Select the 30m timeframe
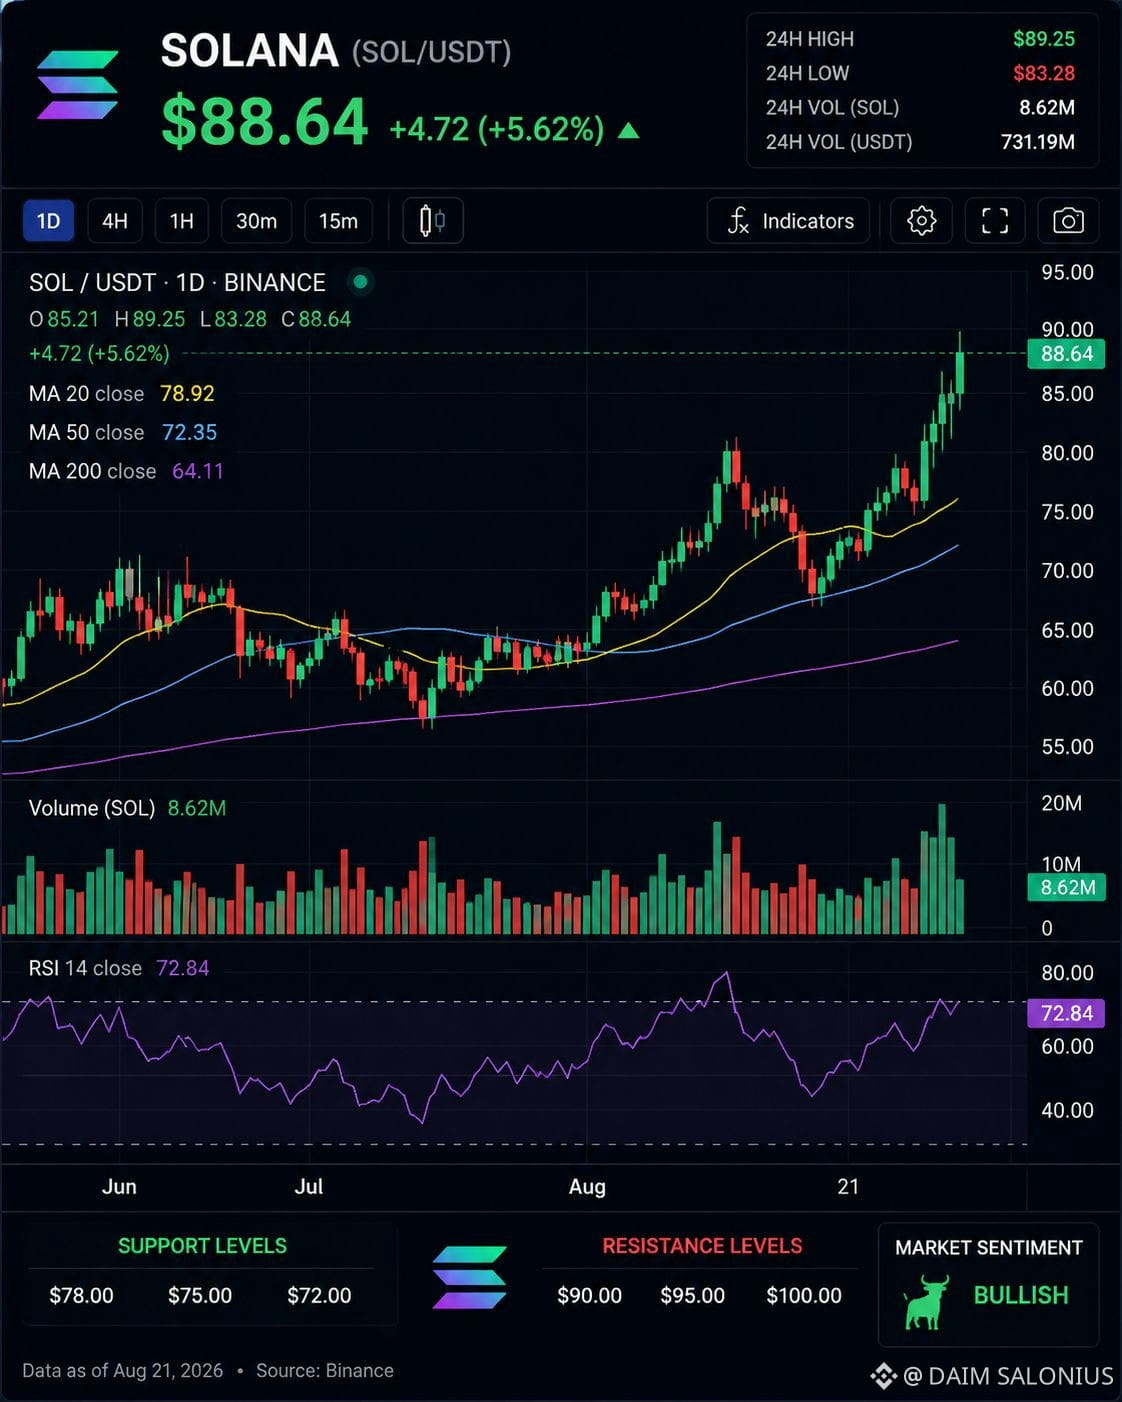 point(256,221)
